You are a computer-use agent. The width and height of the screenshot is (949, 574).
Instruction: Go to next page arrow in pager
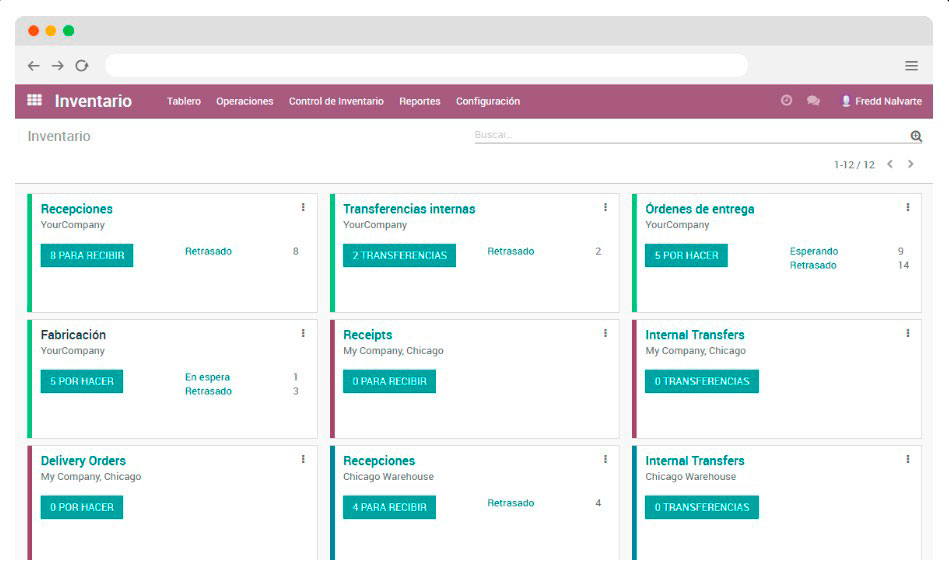pyautogui.click(x=910, y=164)
